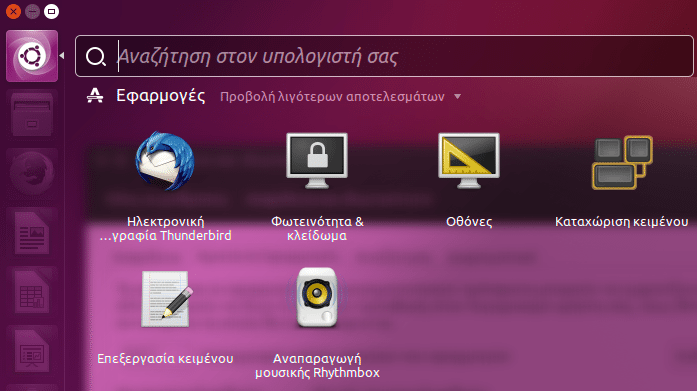This screenshot has height=391, width=697.
Task: Launch the text editor notepad icon
Action: (x=167, y=299)
